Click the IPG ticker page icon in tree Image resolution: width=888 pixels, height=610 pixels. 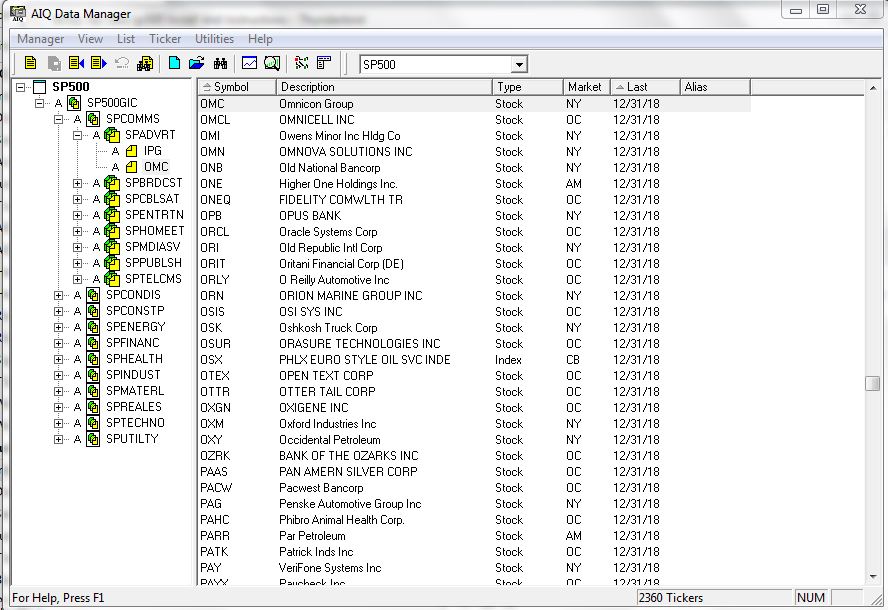[131, 151]
